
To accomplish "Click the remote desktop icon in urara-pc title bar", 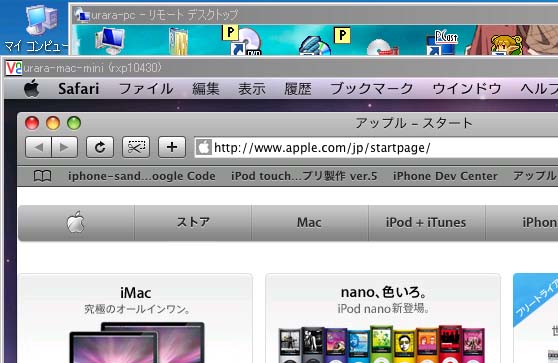I will [83, 15].
